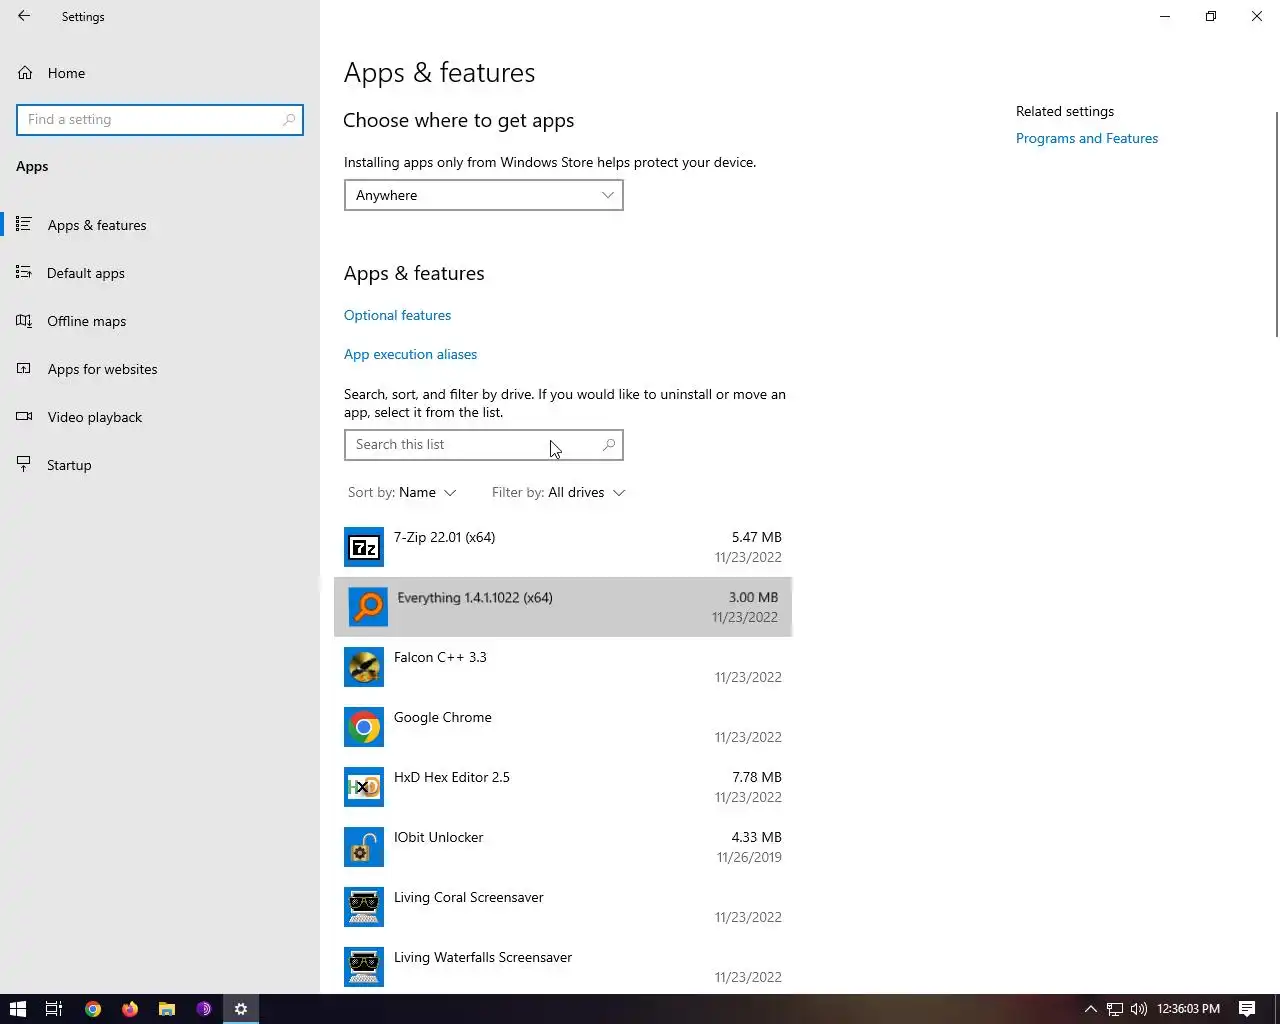The image size is (1280, 1024).
Task: Select Everything 1.4.1.1022 (x64) entry
Action: pyautogui.click(x=563, y=607)
